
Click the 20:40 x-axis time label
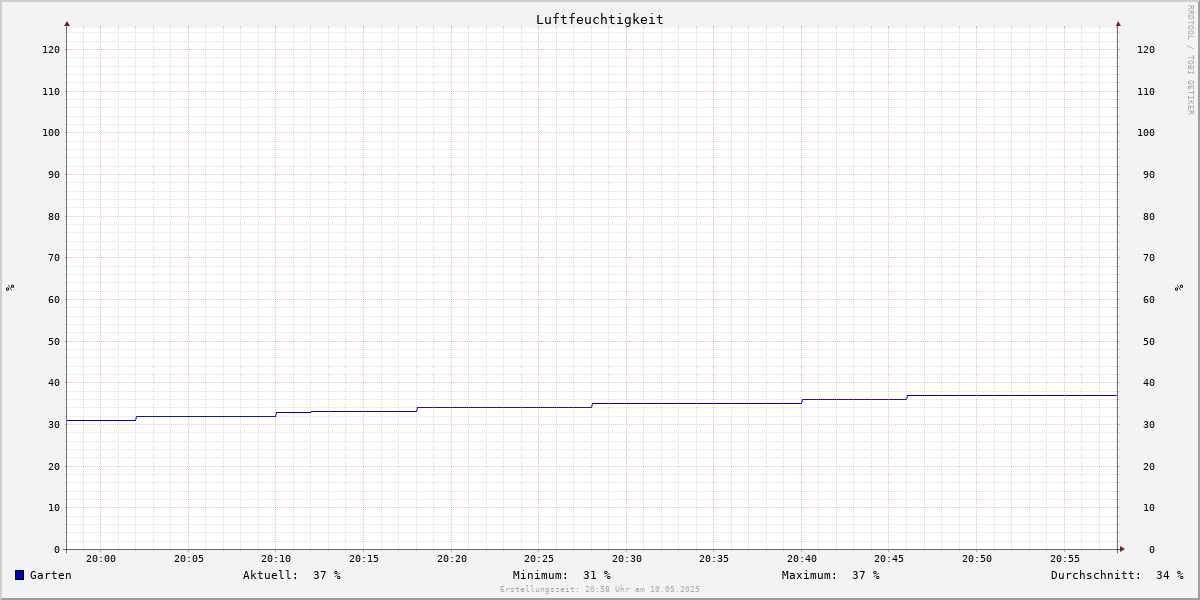(802, 559)
